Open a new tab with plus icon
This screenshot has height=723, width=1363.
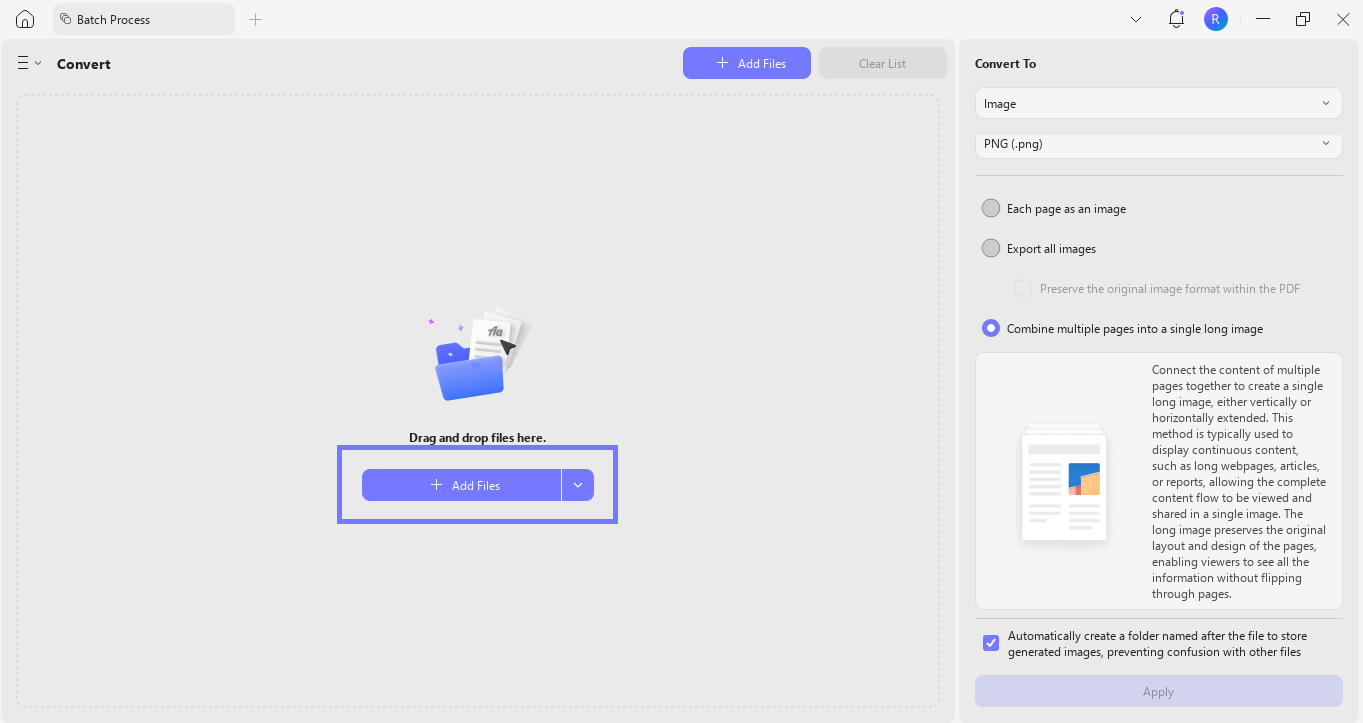point(255,19)
